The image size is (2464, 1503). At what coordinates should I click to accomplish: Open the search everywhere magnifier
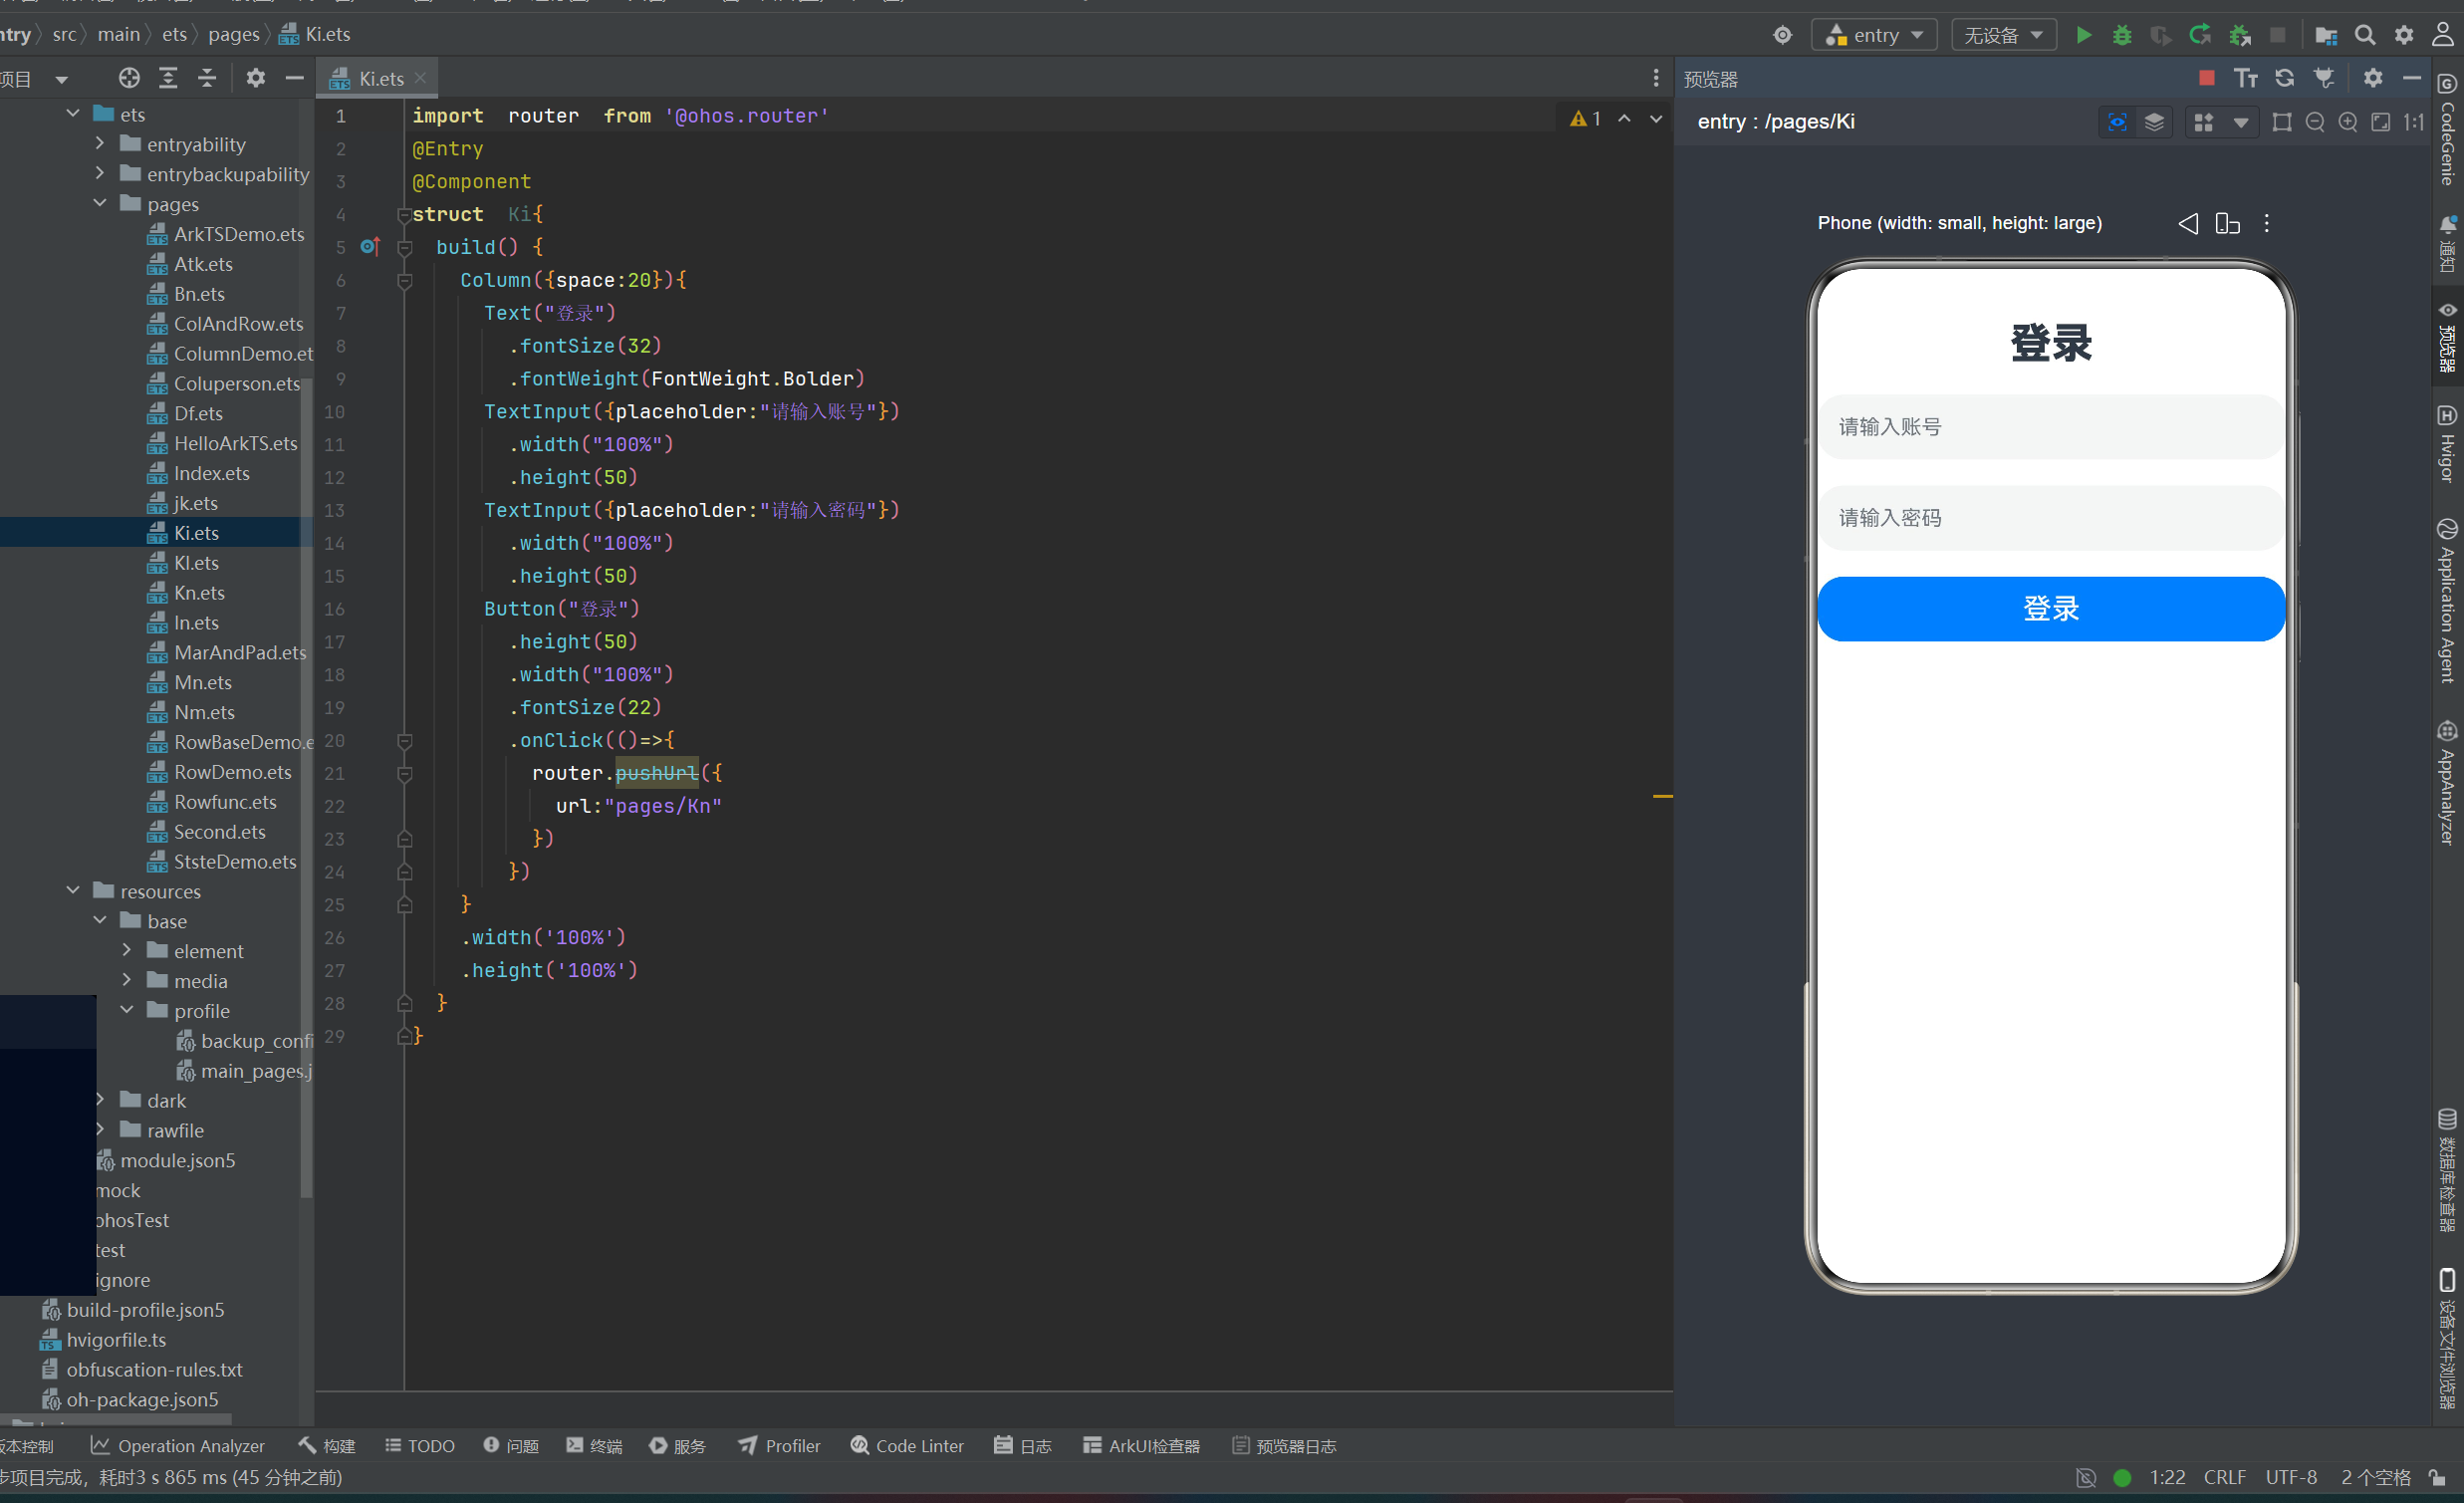tap(2365, 35)
